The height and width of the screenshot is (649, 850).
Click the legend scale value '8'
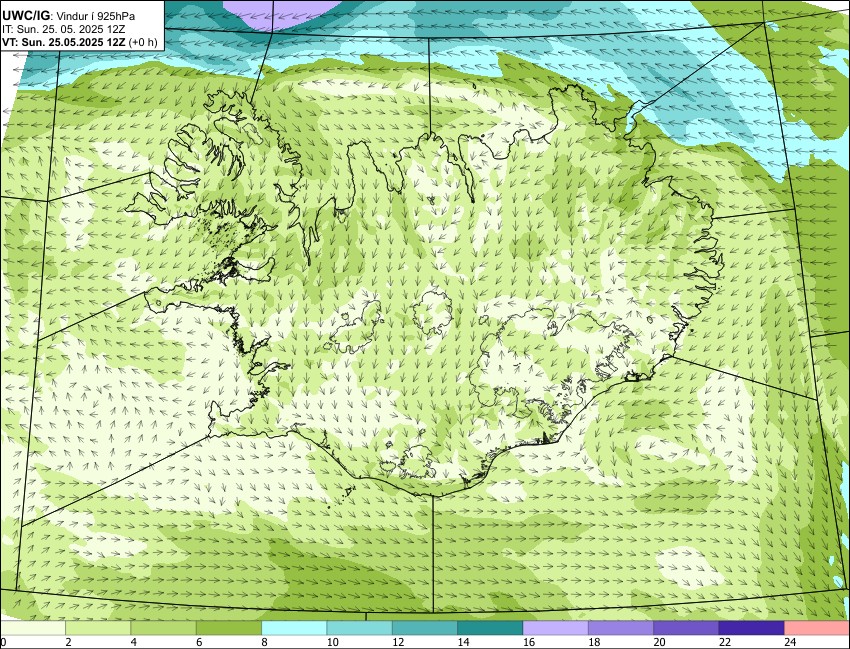click(x=265, y=642)
